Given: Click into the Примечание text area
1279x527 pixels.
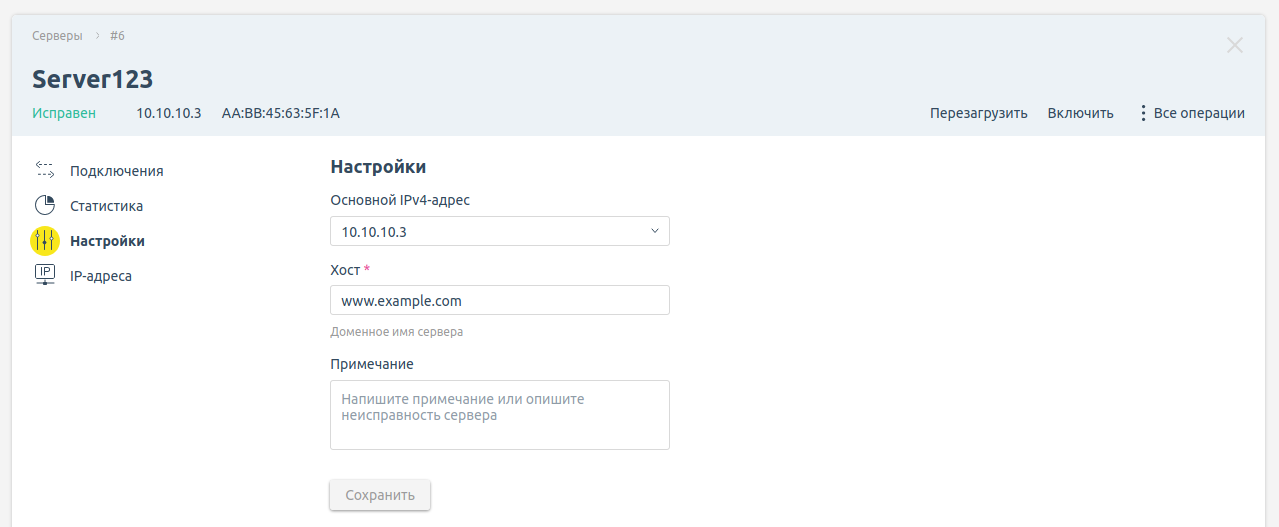Looking at the screenshot, I should [499, 414].
